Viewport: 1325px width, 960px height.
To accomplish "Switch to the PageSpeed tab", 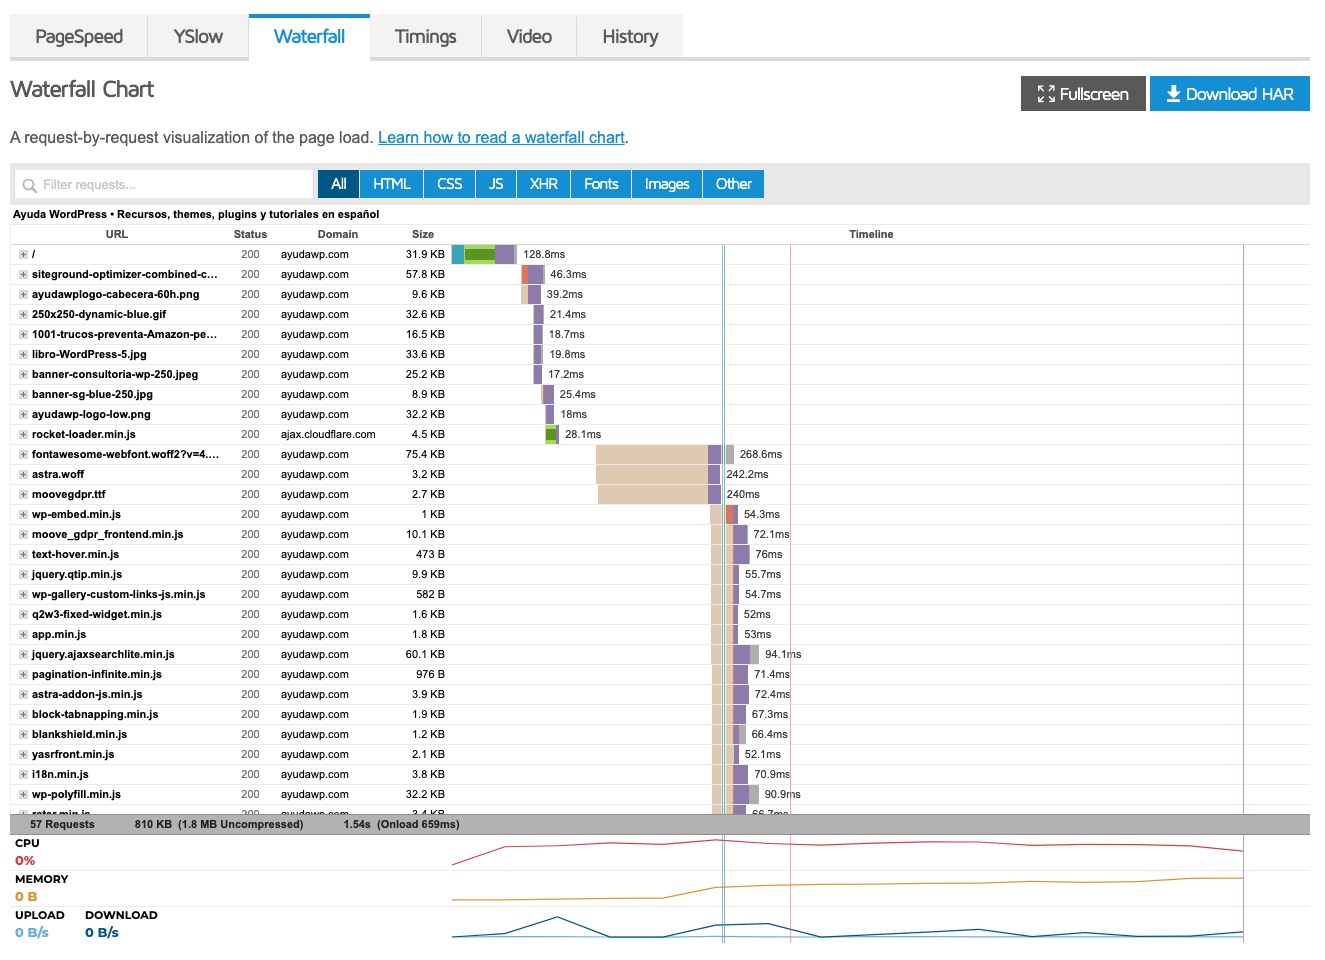I will (79, 37).
